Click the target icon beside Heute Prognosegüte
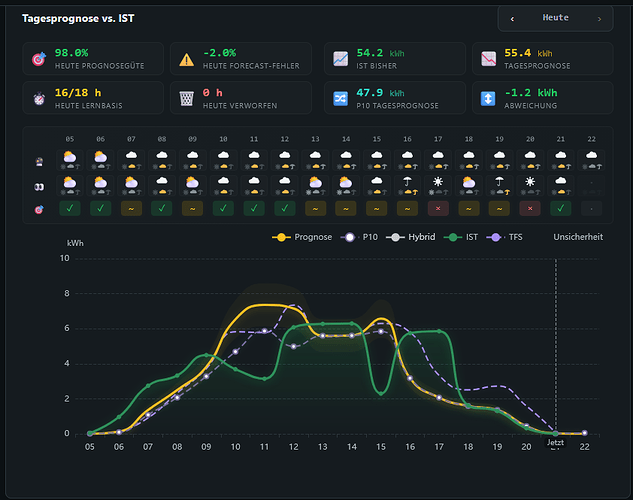Viewport: 633px width, 500px height. coord(39,59)
